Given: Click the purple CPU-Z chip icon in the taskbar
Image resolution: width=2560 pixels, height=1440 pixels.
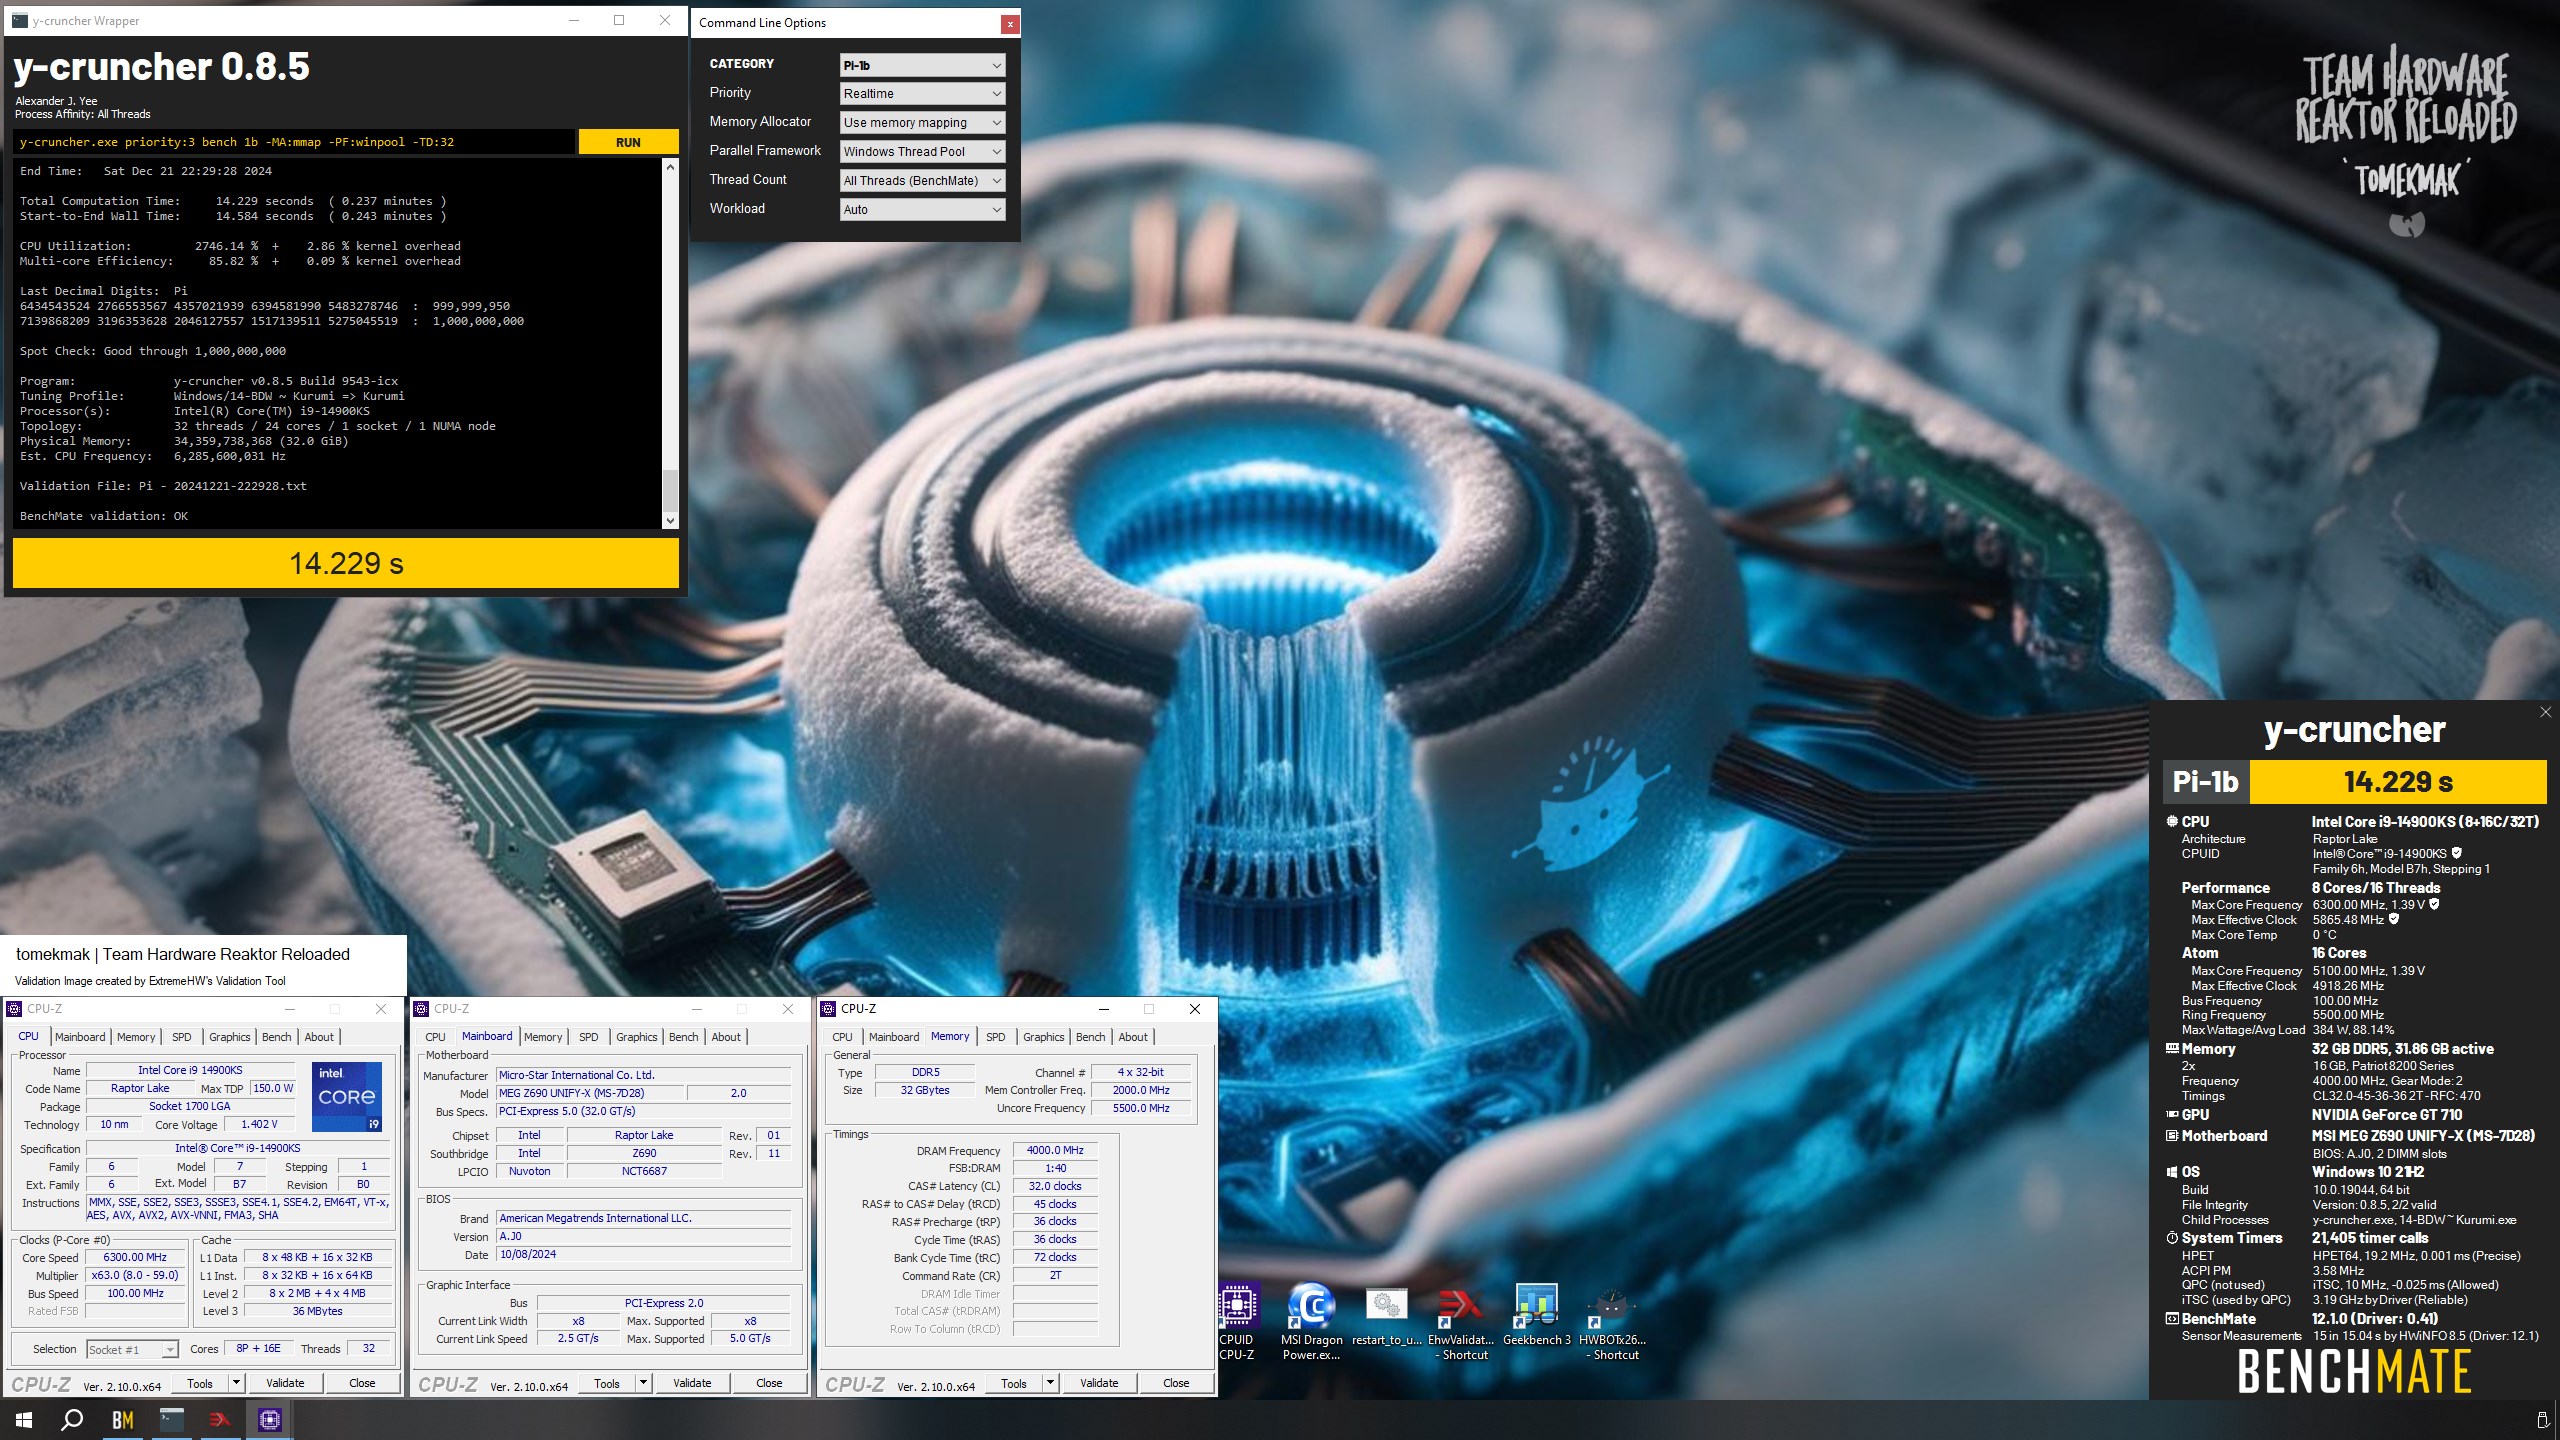Looking at the screenshot, I should [x=270, y=1420].
